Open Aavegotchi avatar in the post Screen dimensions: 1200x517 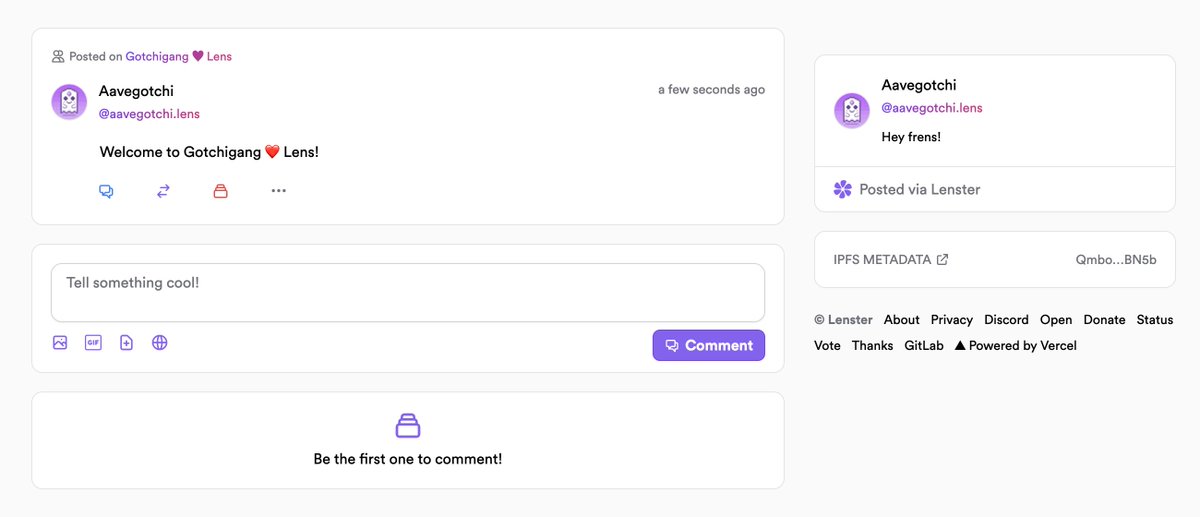click(x=69, y=102)
